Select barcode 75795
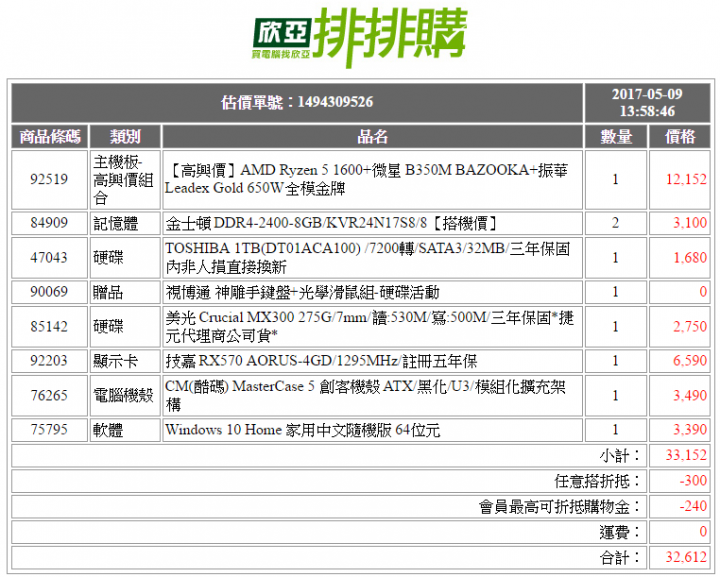This screenshot has width=720, height=577. pyautogui.click(x=49, y=429)
